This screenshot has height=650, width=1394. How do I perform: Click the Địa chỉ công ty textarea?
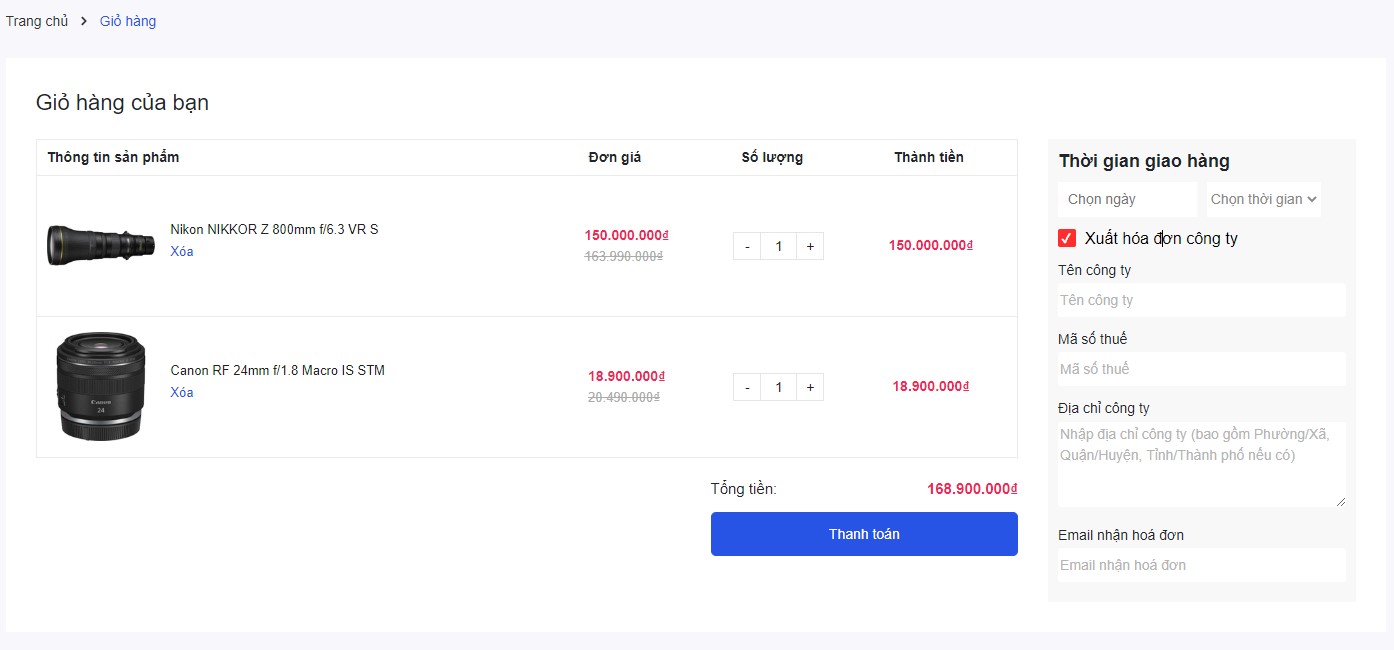(1201, 464)
